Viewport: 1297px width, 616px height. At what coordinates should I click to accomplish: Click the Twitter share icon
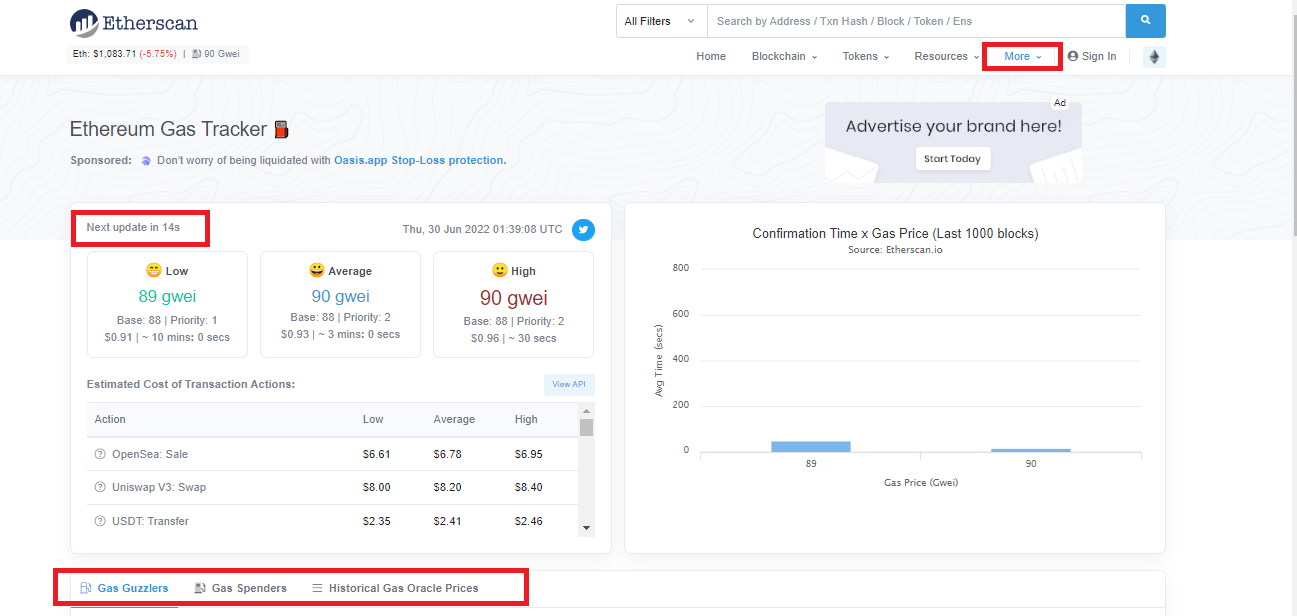(x=584, y=230)
